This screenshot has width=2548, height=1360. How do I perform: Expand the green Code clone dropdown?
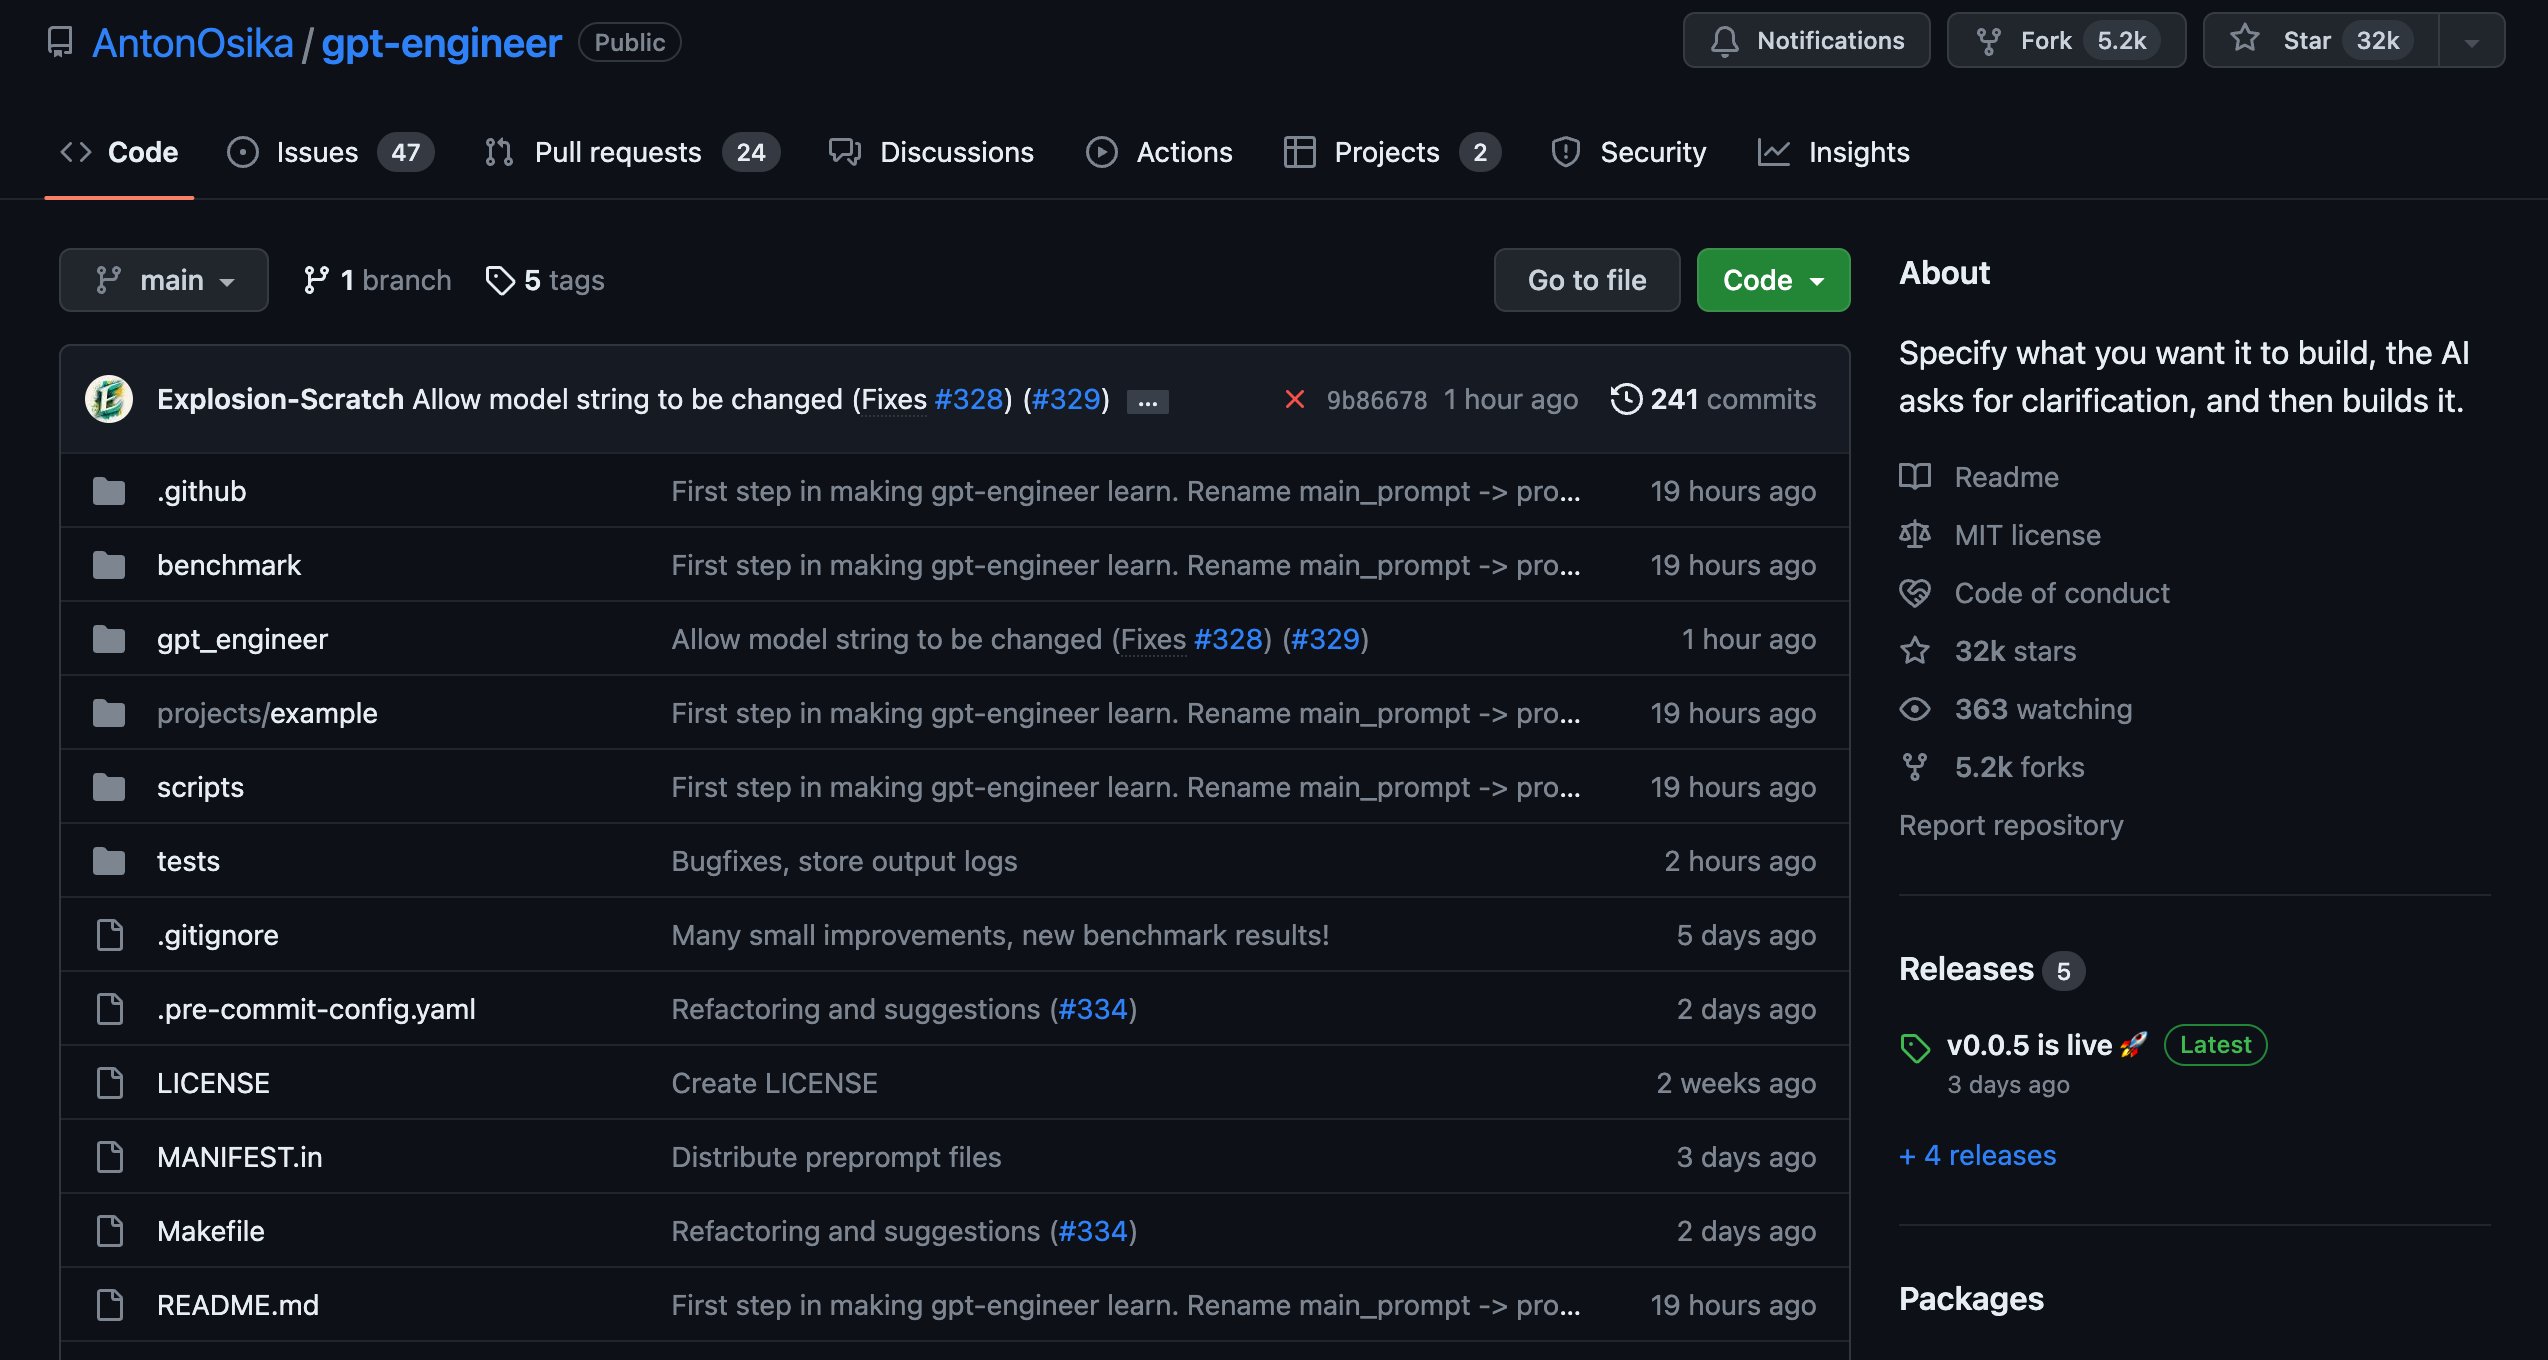pyautogui.click(x=1773, y=280)
